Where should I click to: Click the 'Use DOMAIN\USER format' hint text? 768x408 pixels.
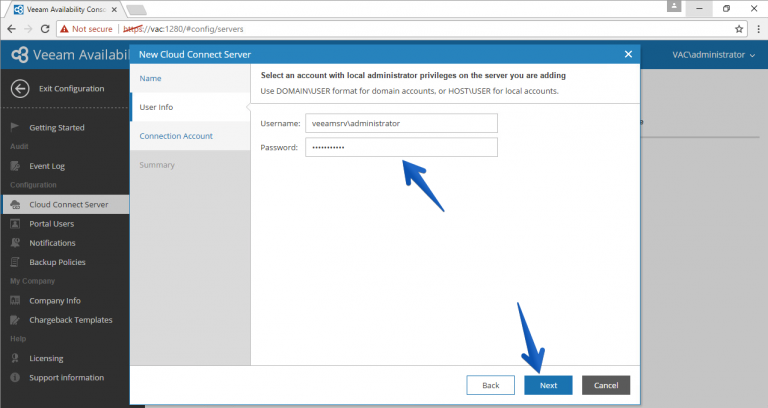(x=409, y=91)
